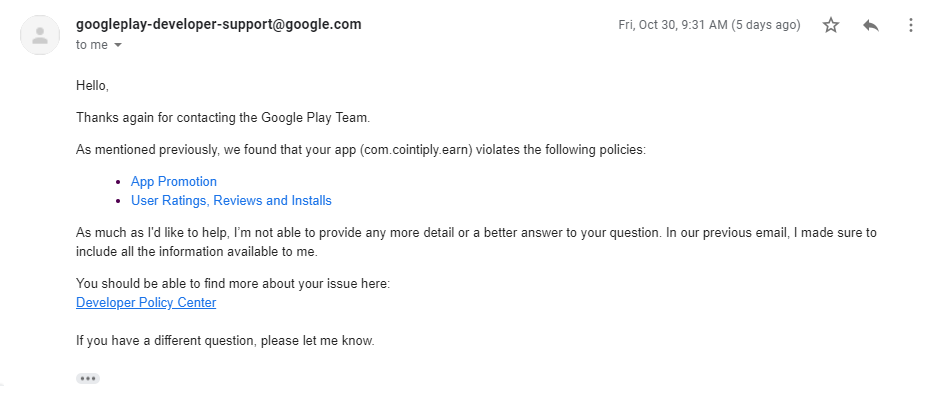The width and height of the screenshot is (938, 413).
Task: Click "You should be able to find more" line
Action: point(233,283)
